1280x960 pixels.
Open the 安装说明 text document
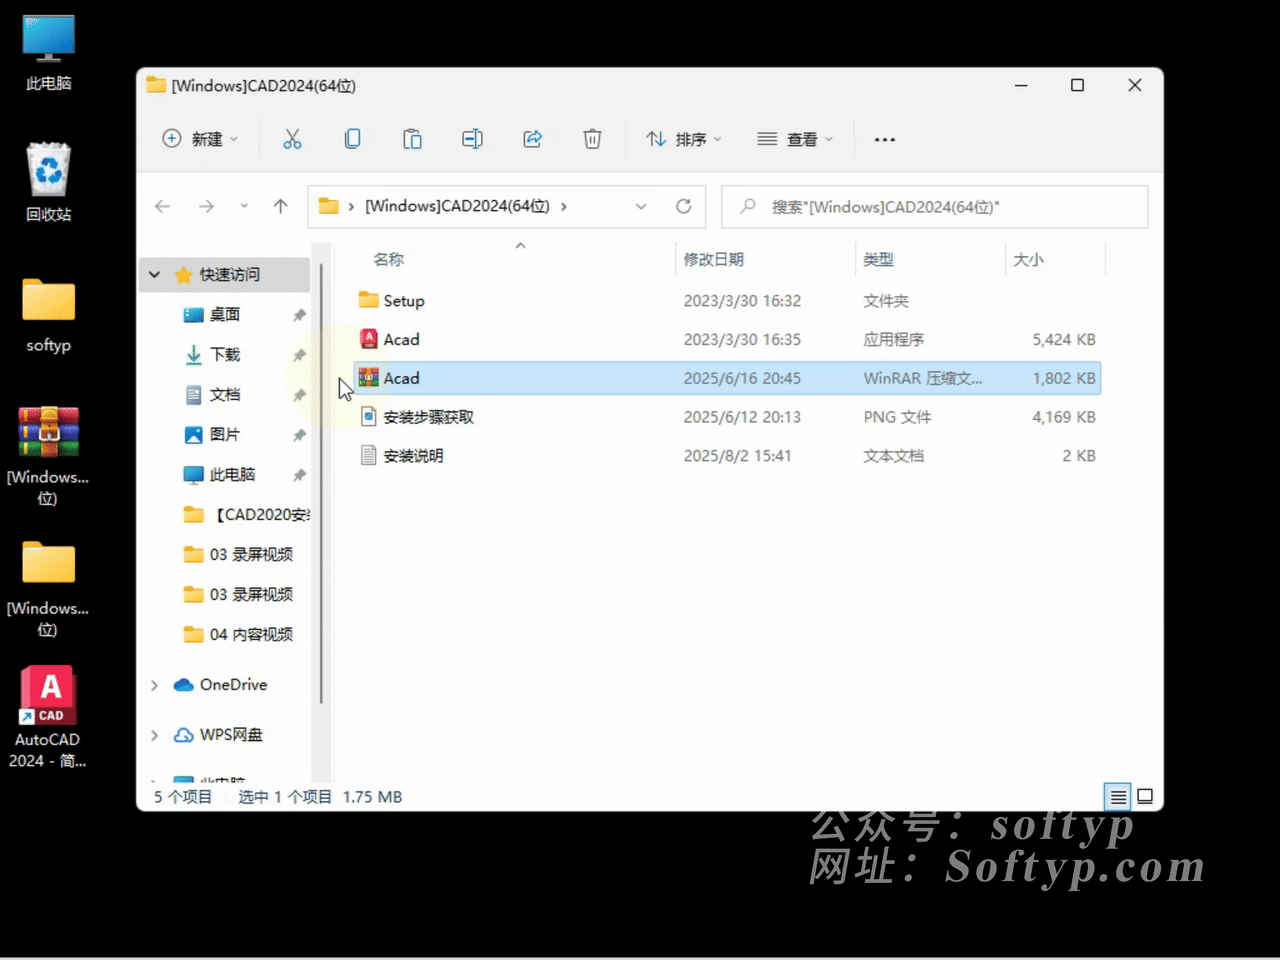pyautogui.click(x=413, y=456)
